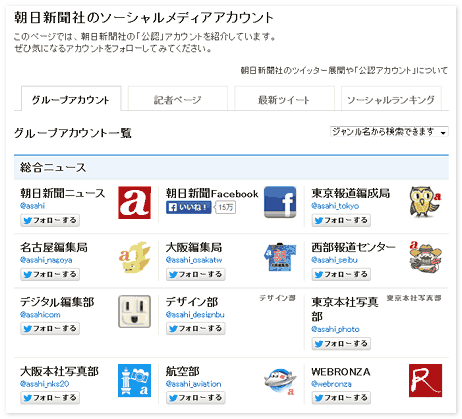Open the @asahi handle link
Image resolution: width=462 pixels, height=419 pixels.
pyautogui.click(x=32, y=206)
